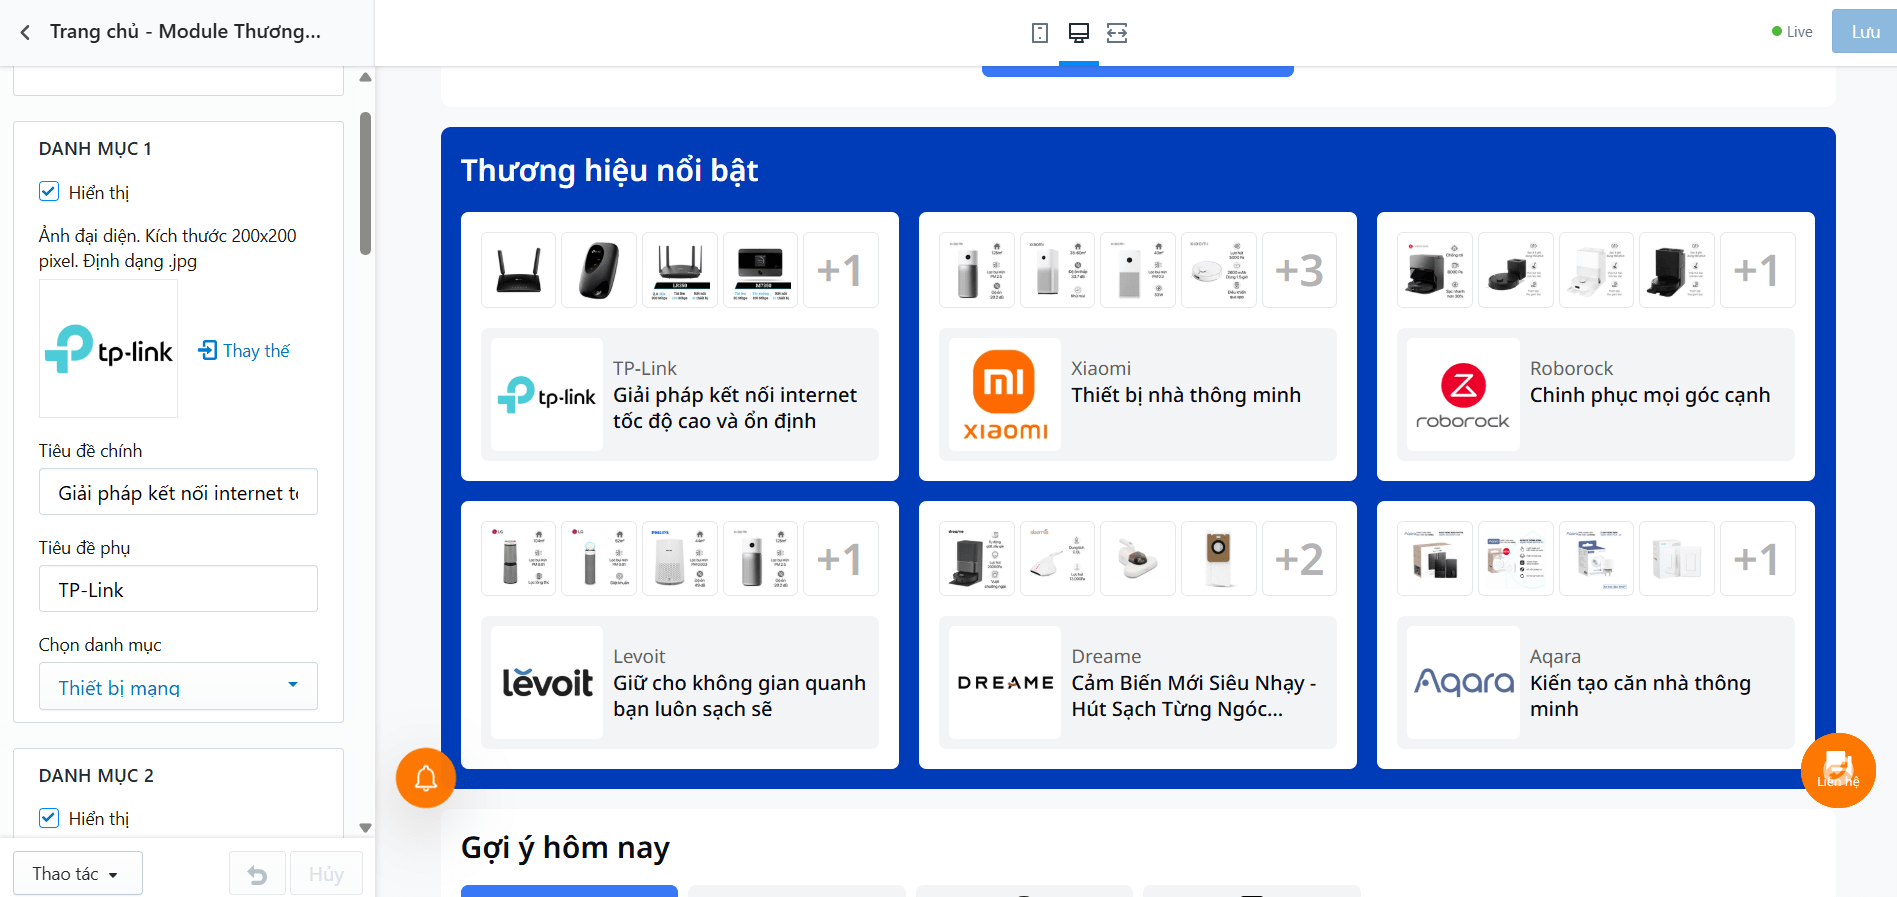Click the tp-link image thumbnail in sidebar
1897x897 pixels.
coord(108,348)
